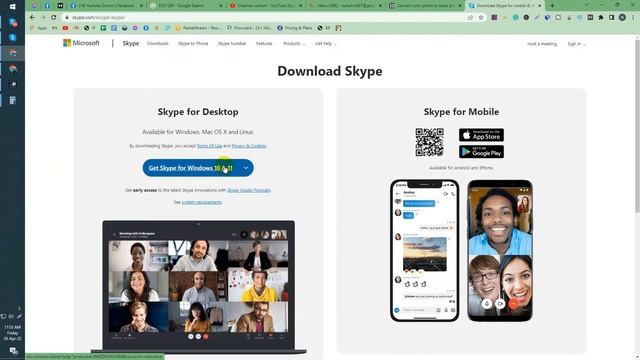
Task: Expand the Get Skype platform options arrow
Action: 246,168
